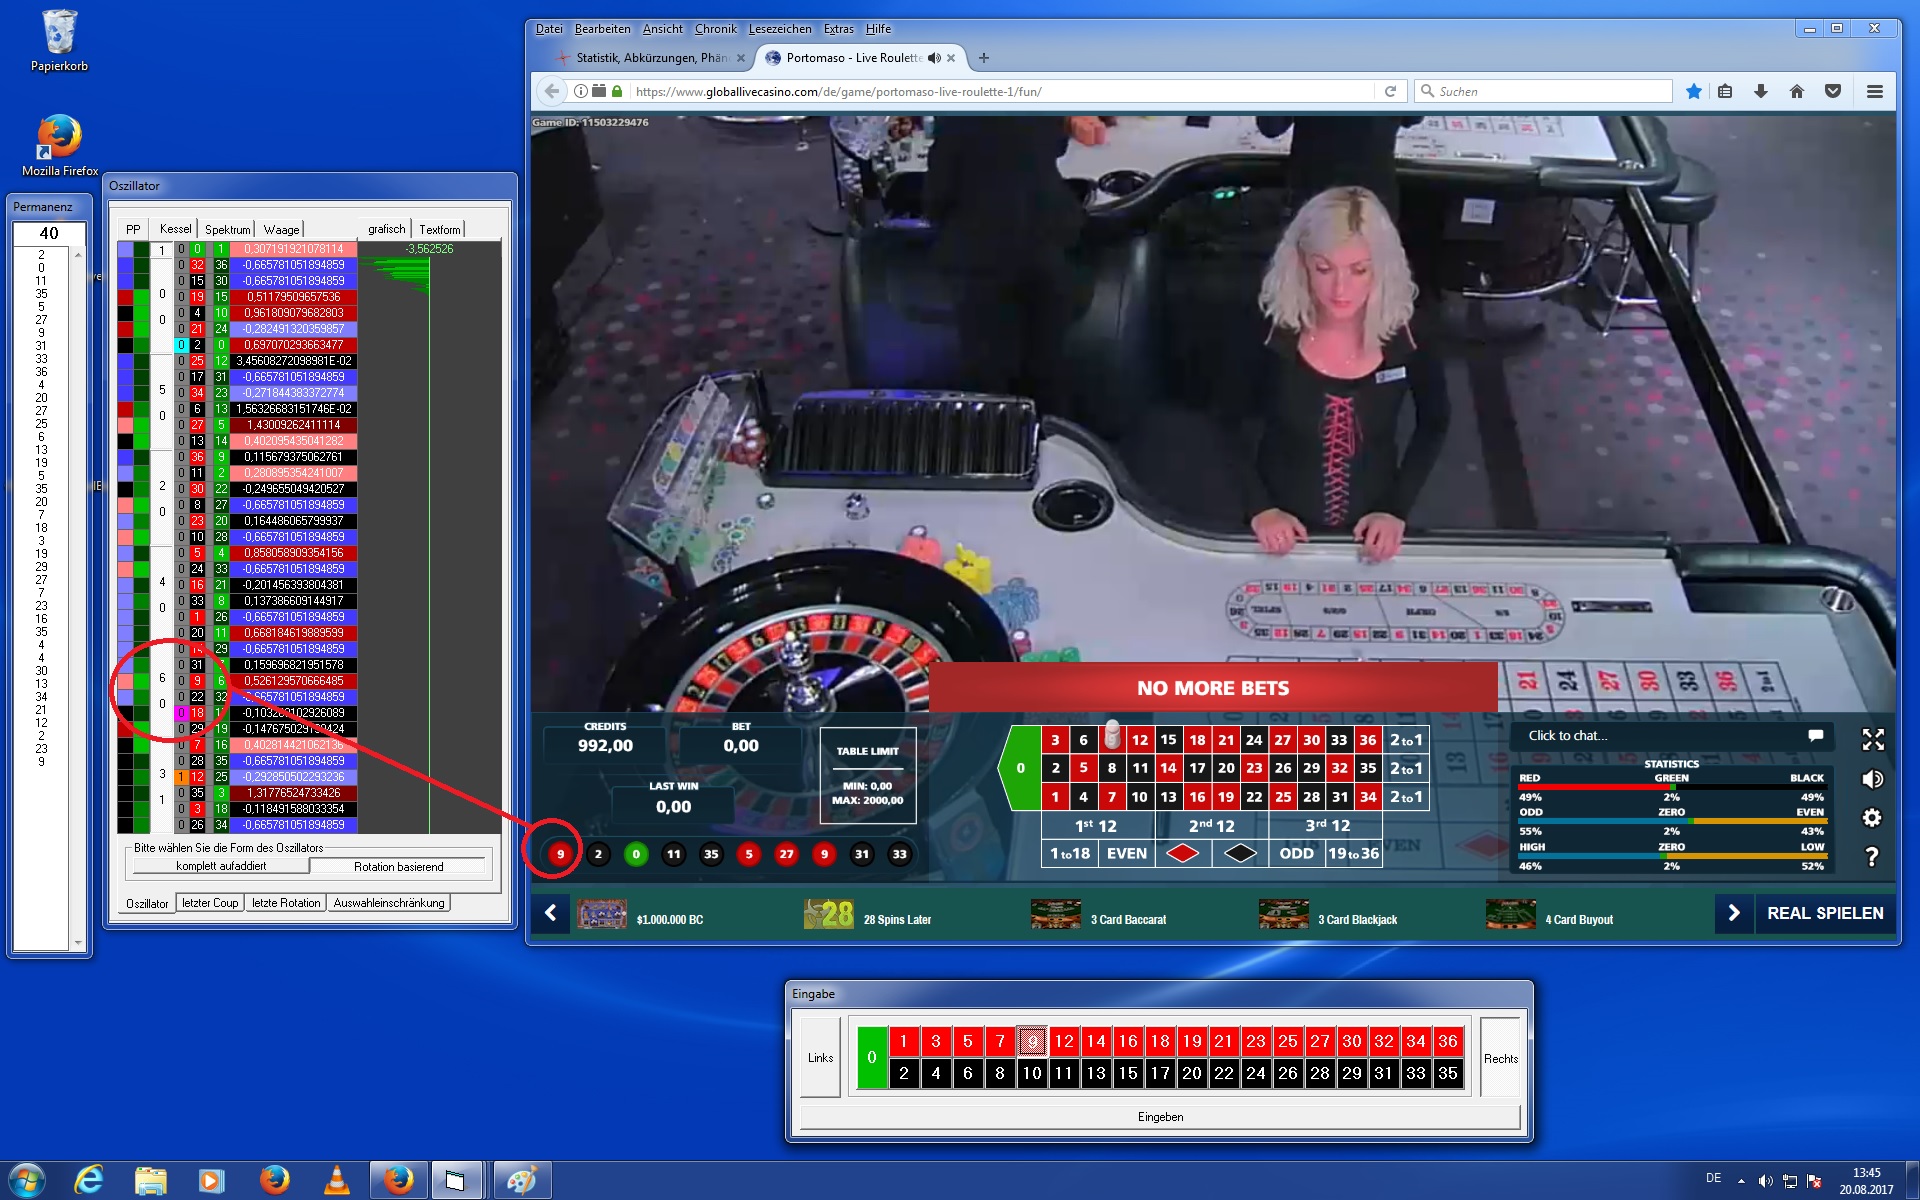Click the URL address bar
This screenshot has height=1200, width=1920.
[x=1002, y=91]
